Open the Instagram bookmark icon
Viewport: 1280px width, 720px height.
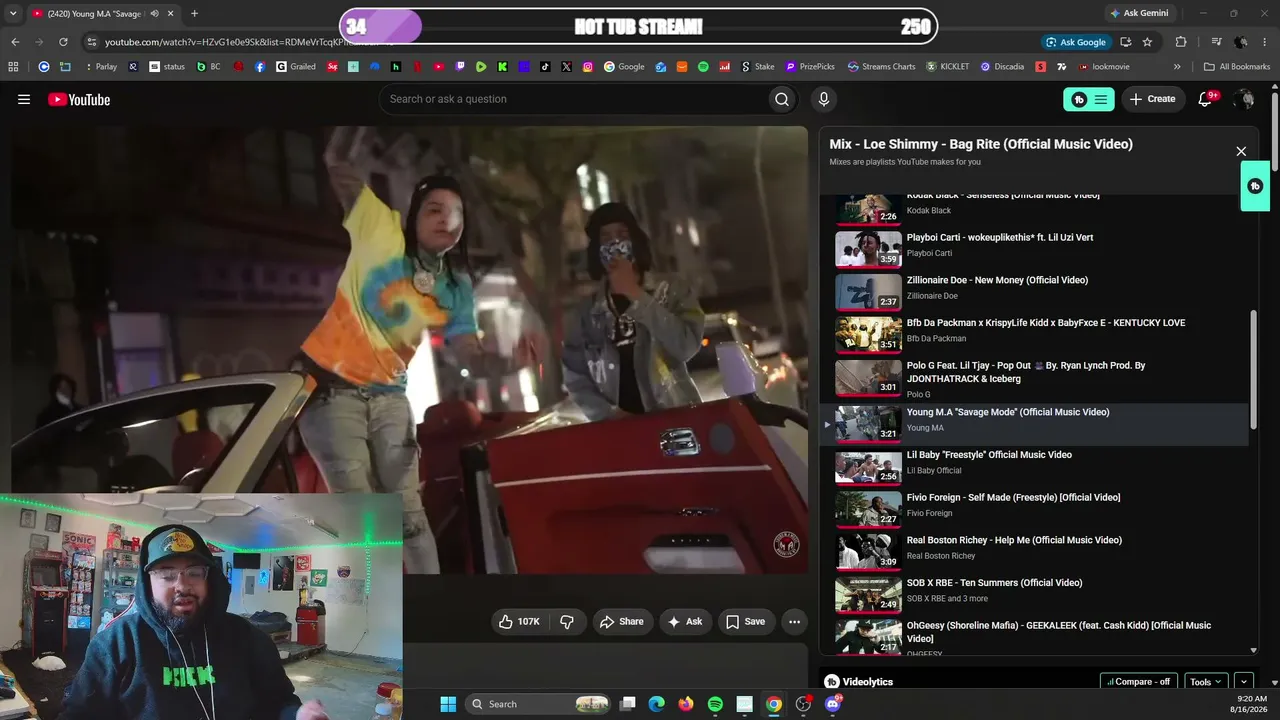(x=587, y=67)
